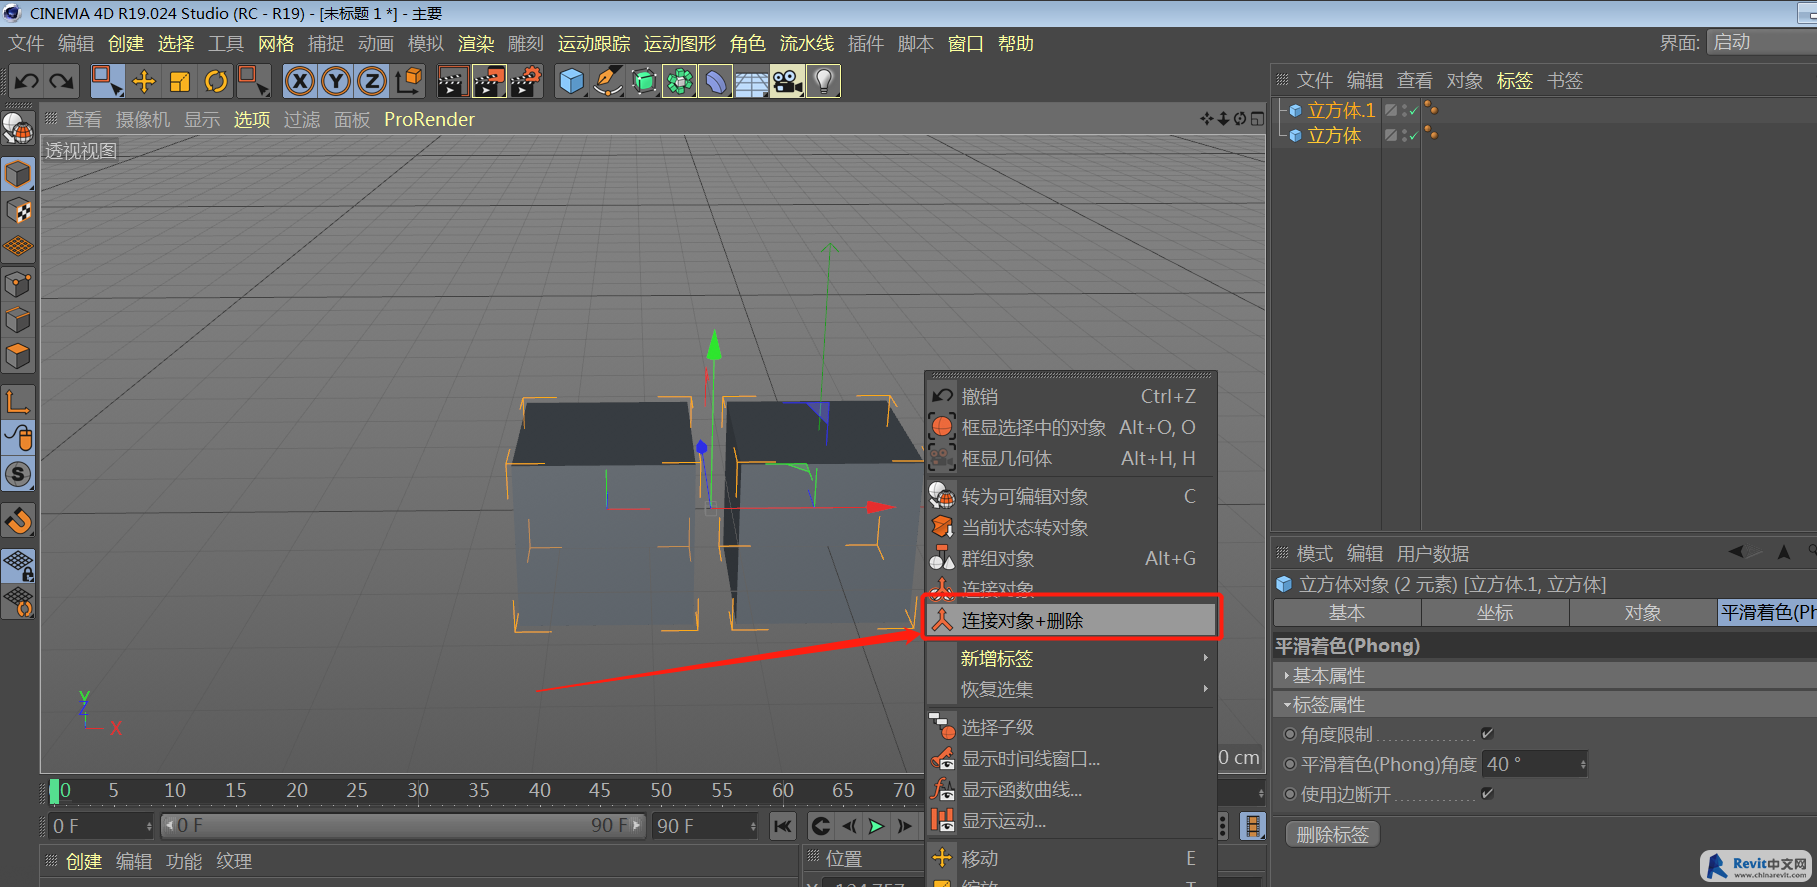Choose 群组对象 from context menu
The width and height of the screenshot is (1817, 887).
pyautogui.click(x=1070, y=558)
